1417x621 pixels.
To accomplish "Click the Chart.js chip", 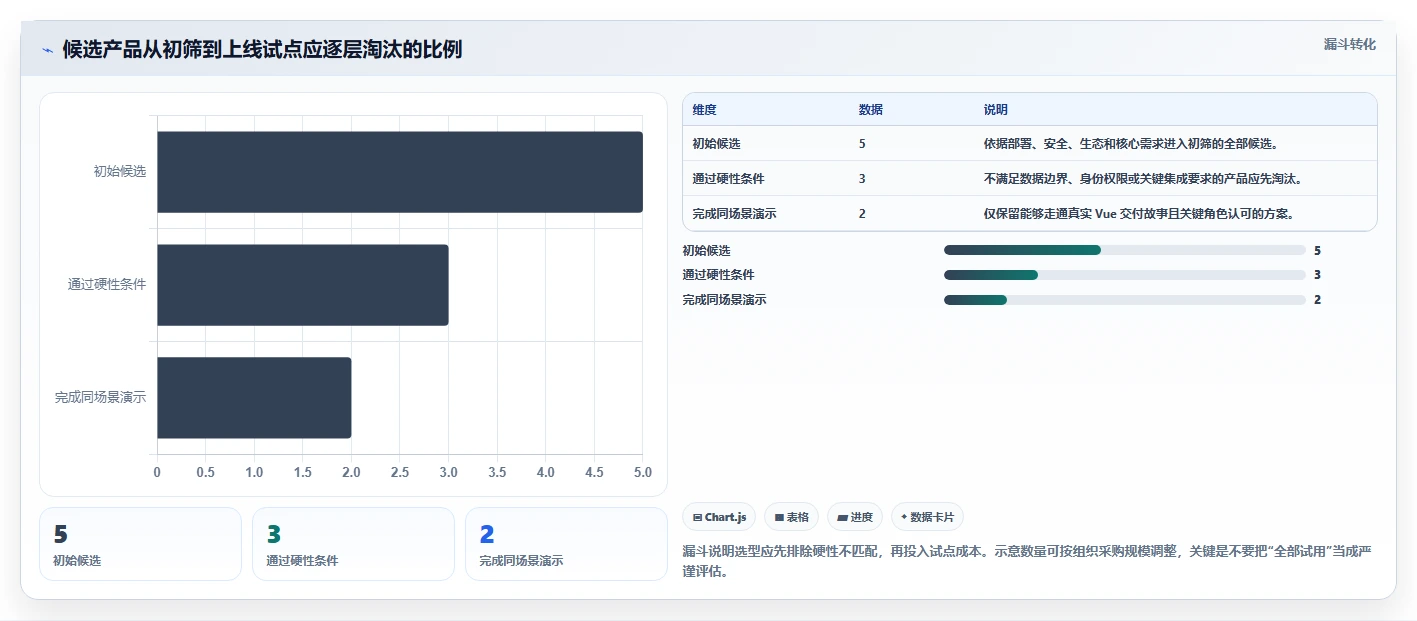I will [719, 517].
